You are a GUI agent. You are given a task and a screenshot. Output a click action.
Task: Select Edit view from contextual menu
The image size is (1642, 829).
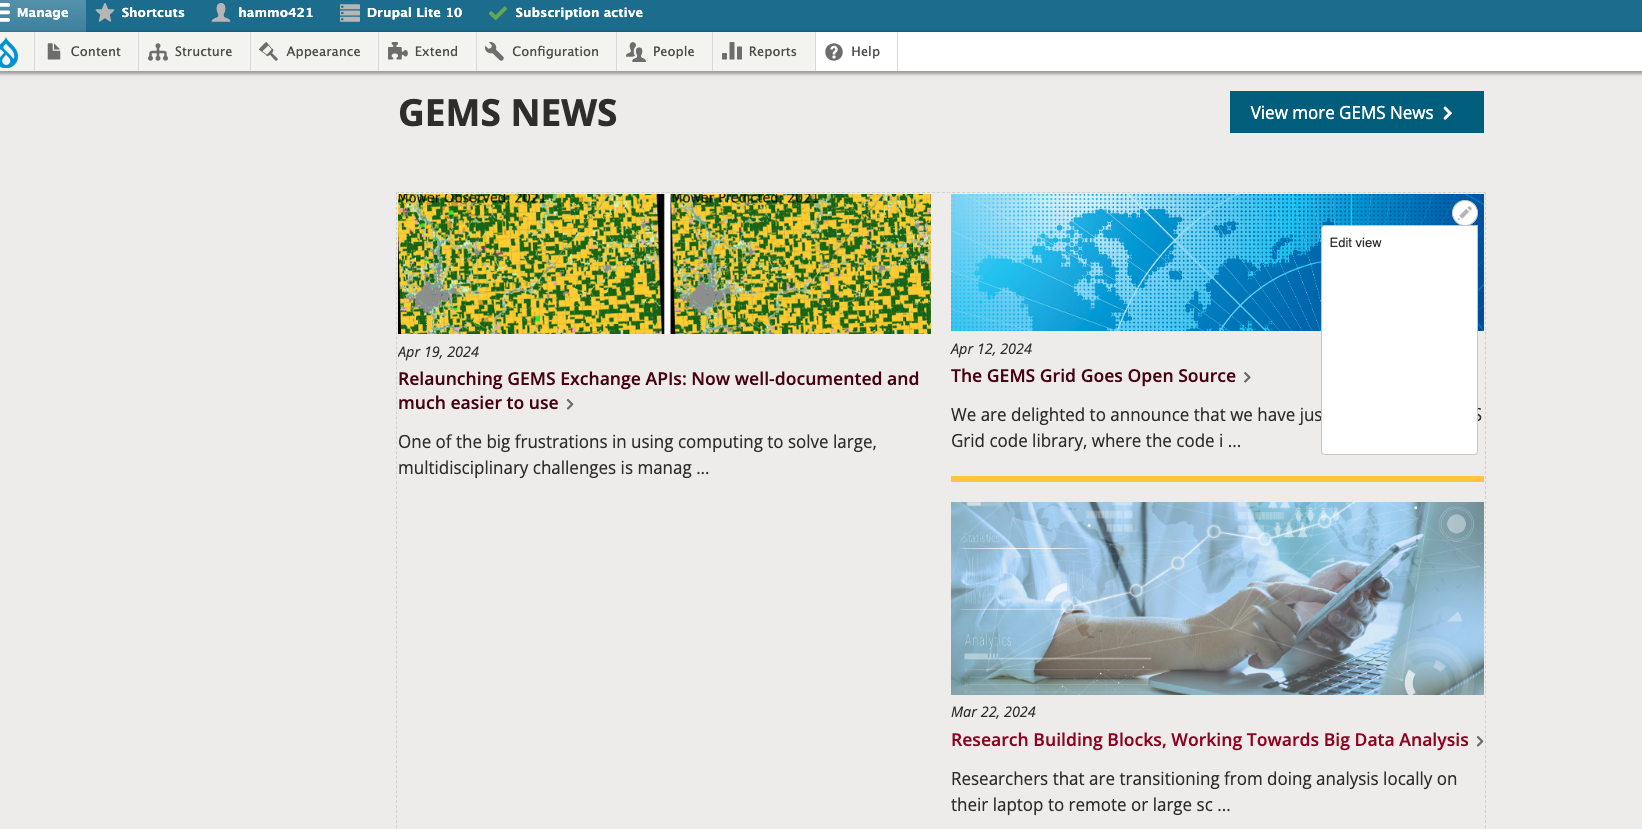coord(1355,243)
